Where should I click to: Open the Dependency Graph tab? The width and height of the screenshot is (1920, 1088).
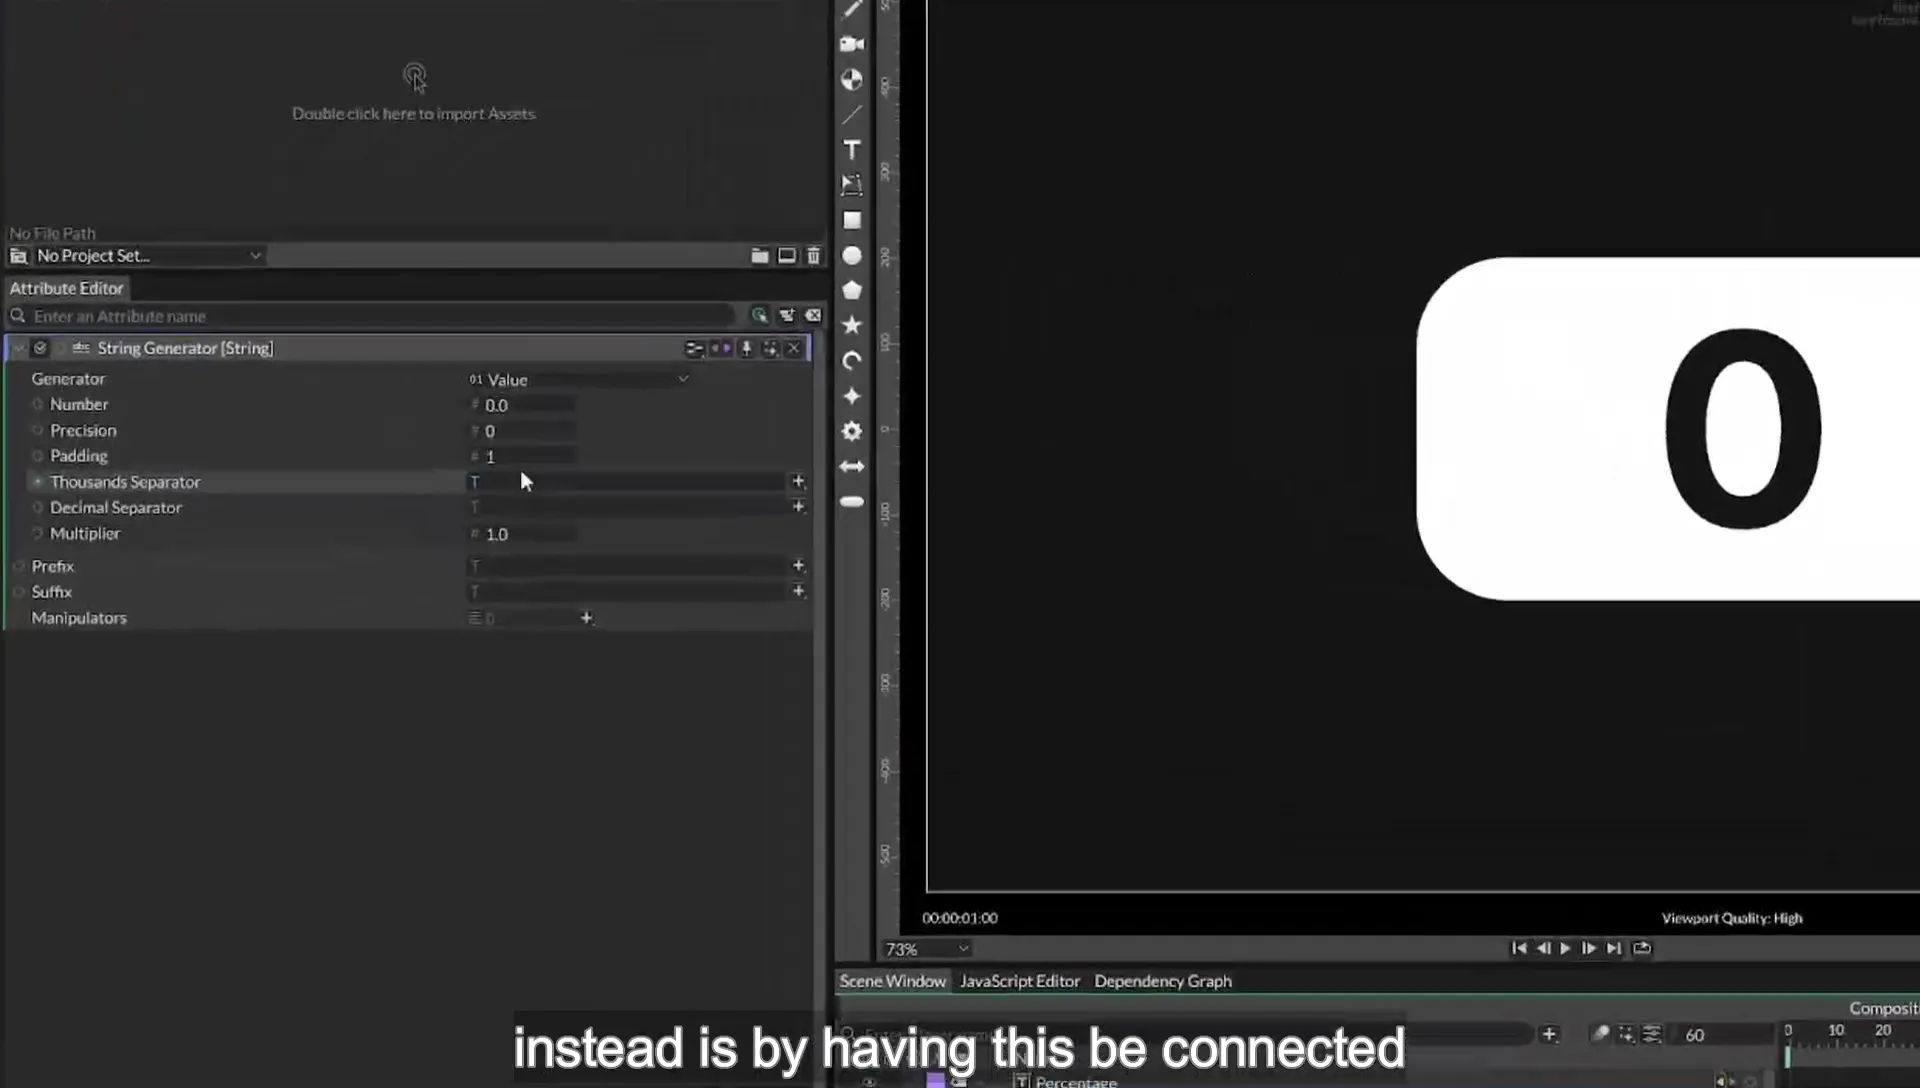click(1163, 981)
